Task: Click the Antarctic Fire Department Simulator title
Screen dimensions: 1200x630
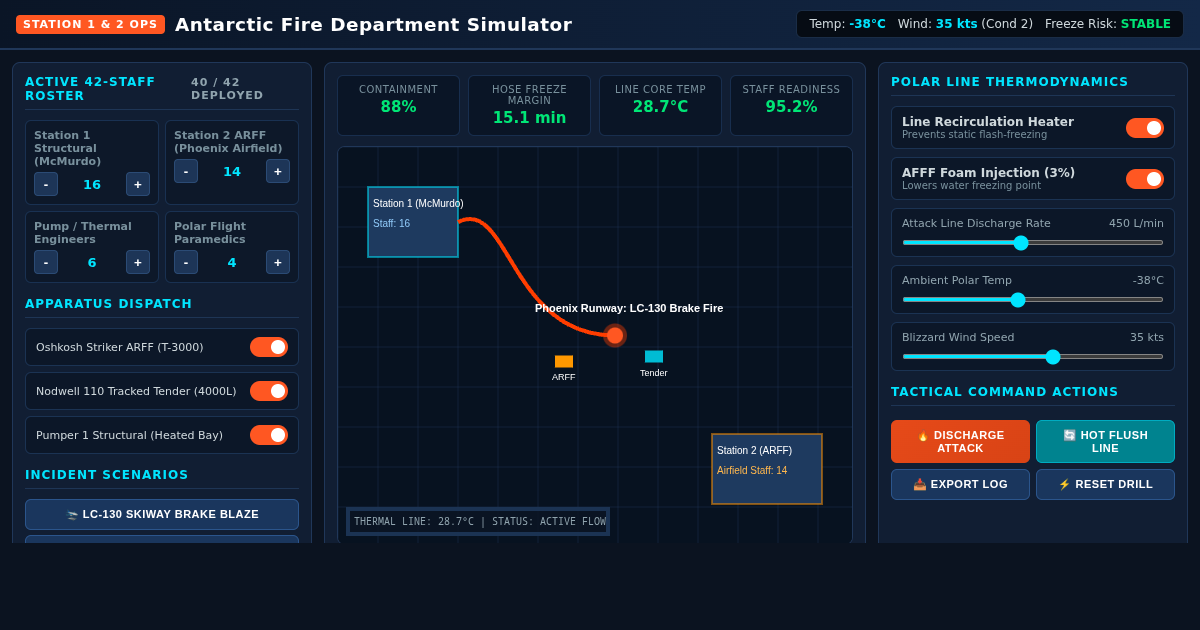Action: [x=373, y=24]
